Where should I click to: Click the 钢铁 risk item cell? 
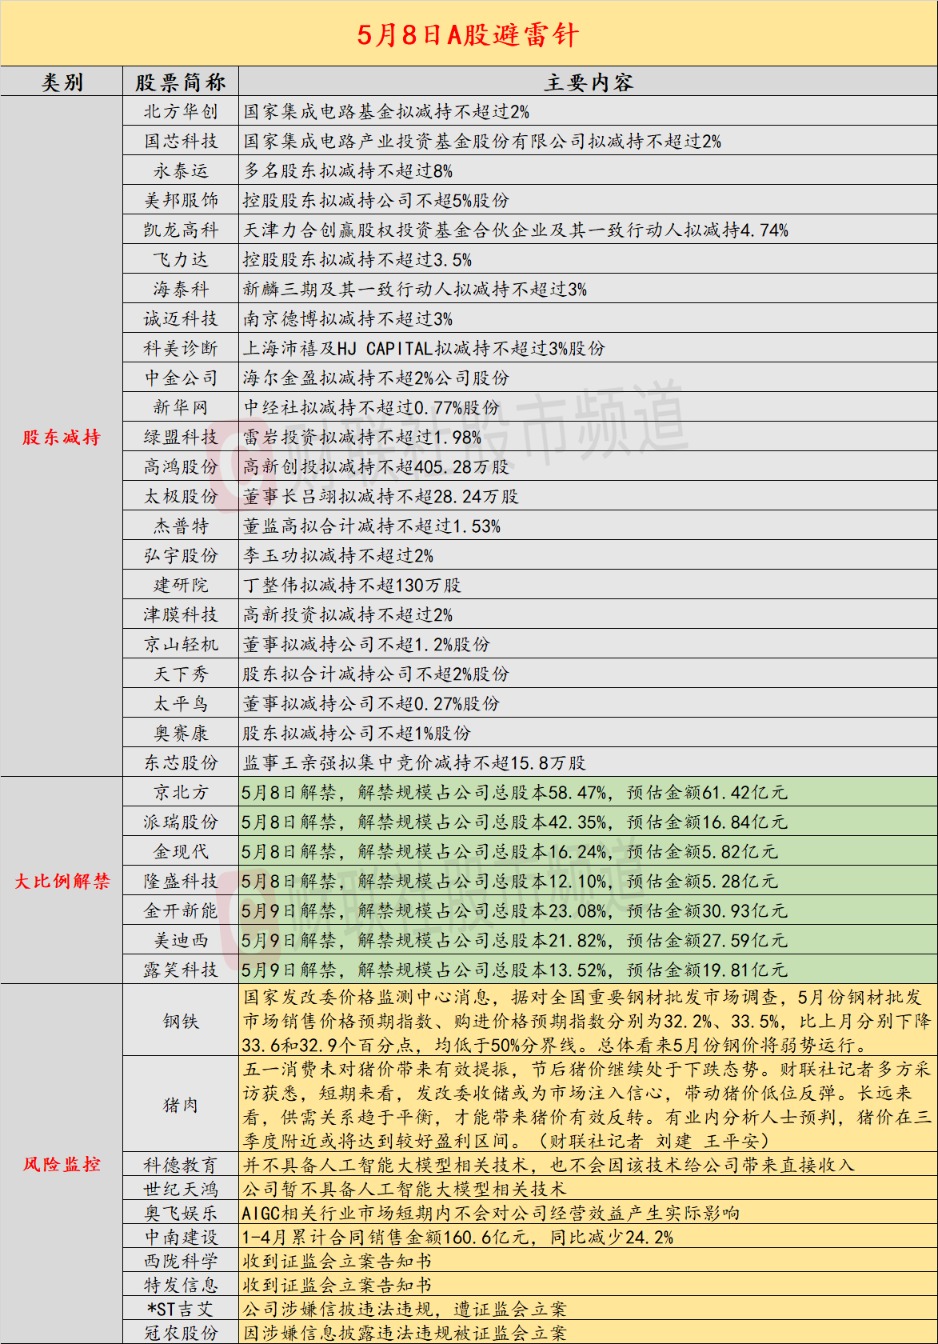[181, 1021]
